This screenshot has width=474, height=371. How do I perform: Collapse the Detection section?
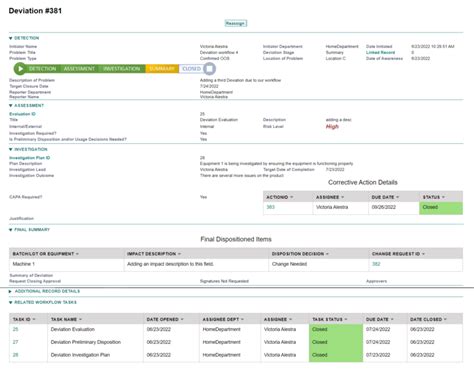coord(11,38)
